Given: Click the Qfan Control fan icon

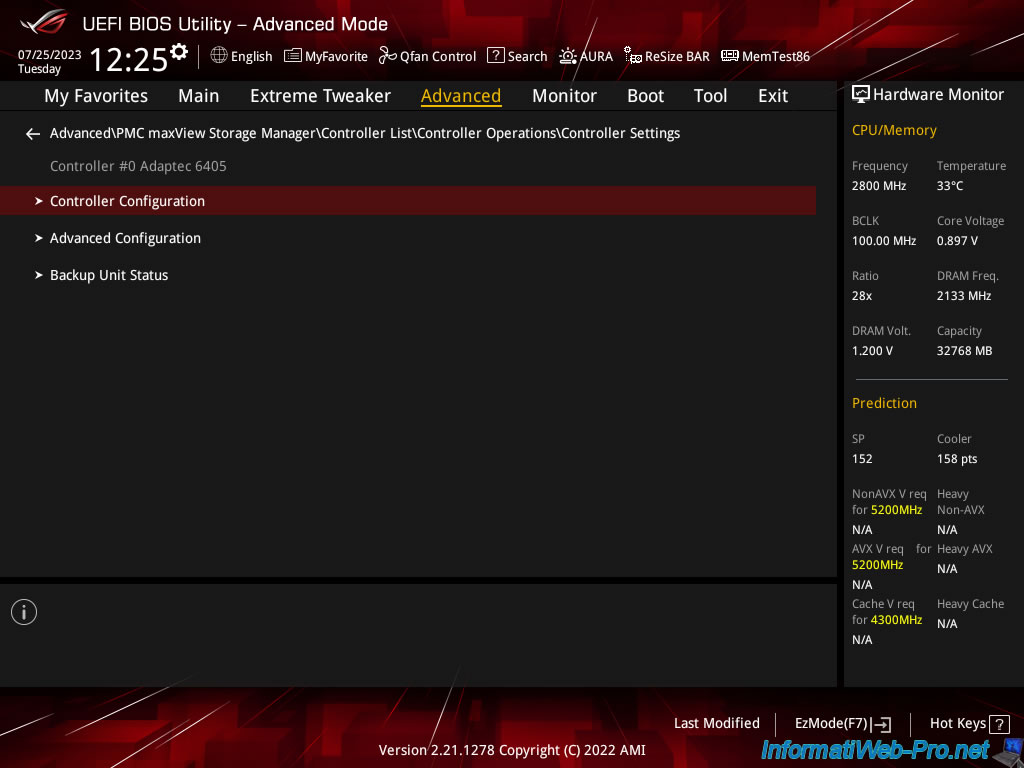Looking at the screenshot, I should (388, 56).
